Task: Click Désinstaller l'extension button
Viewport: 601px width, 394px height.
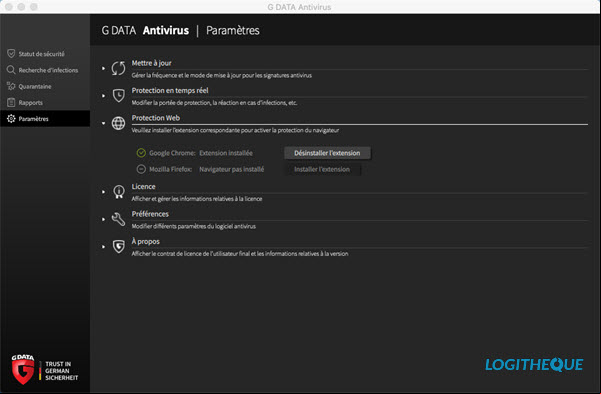Action: 327,153
